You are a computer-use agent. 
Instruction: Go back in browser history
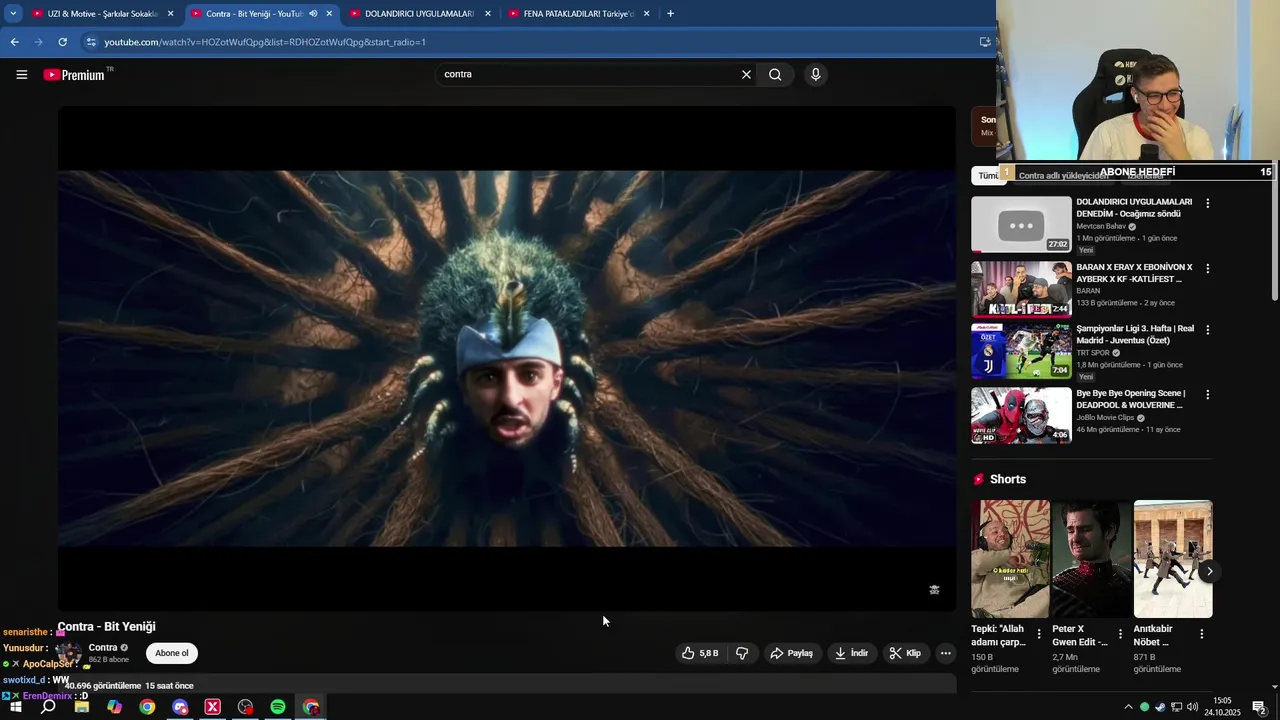click(14, 42)
